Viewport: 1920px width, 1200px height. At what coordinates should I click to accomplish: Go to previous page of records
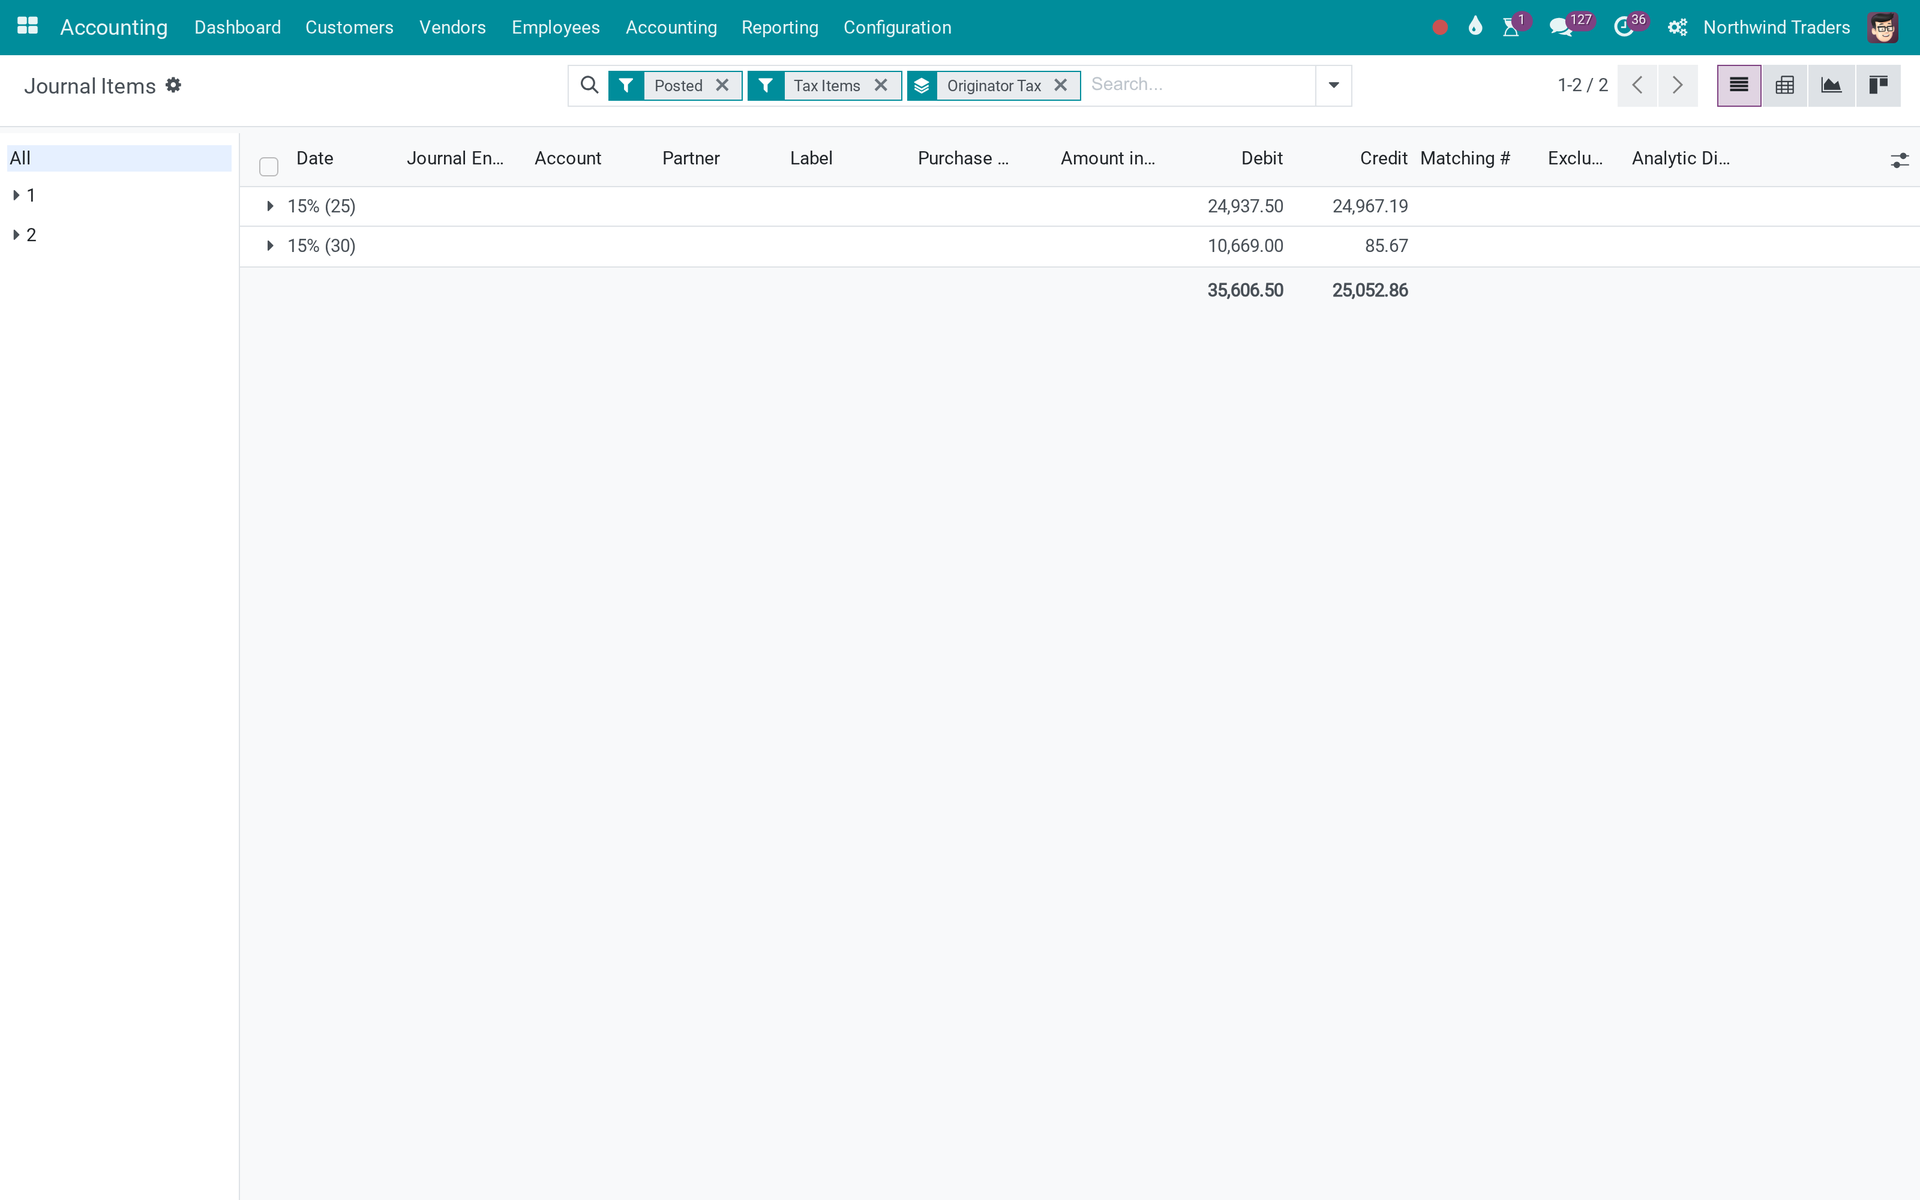tap(1637, 86)
